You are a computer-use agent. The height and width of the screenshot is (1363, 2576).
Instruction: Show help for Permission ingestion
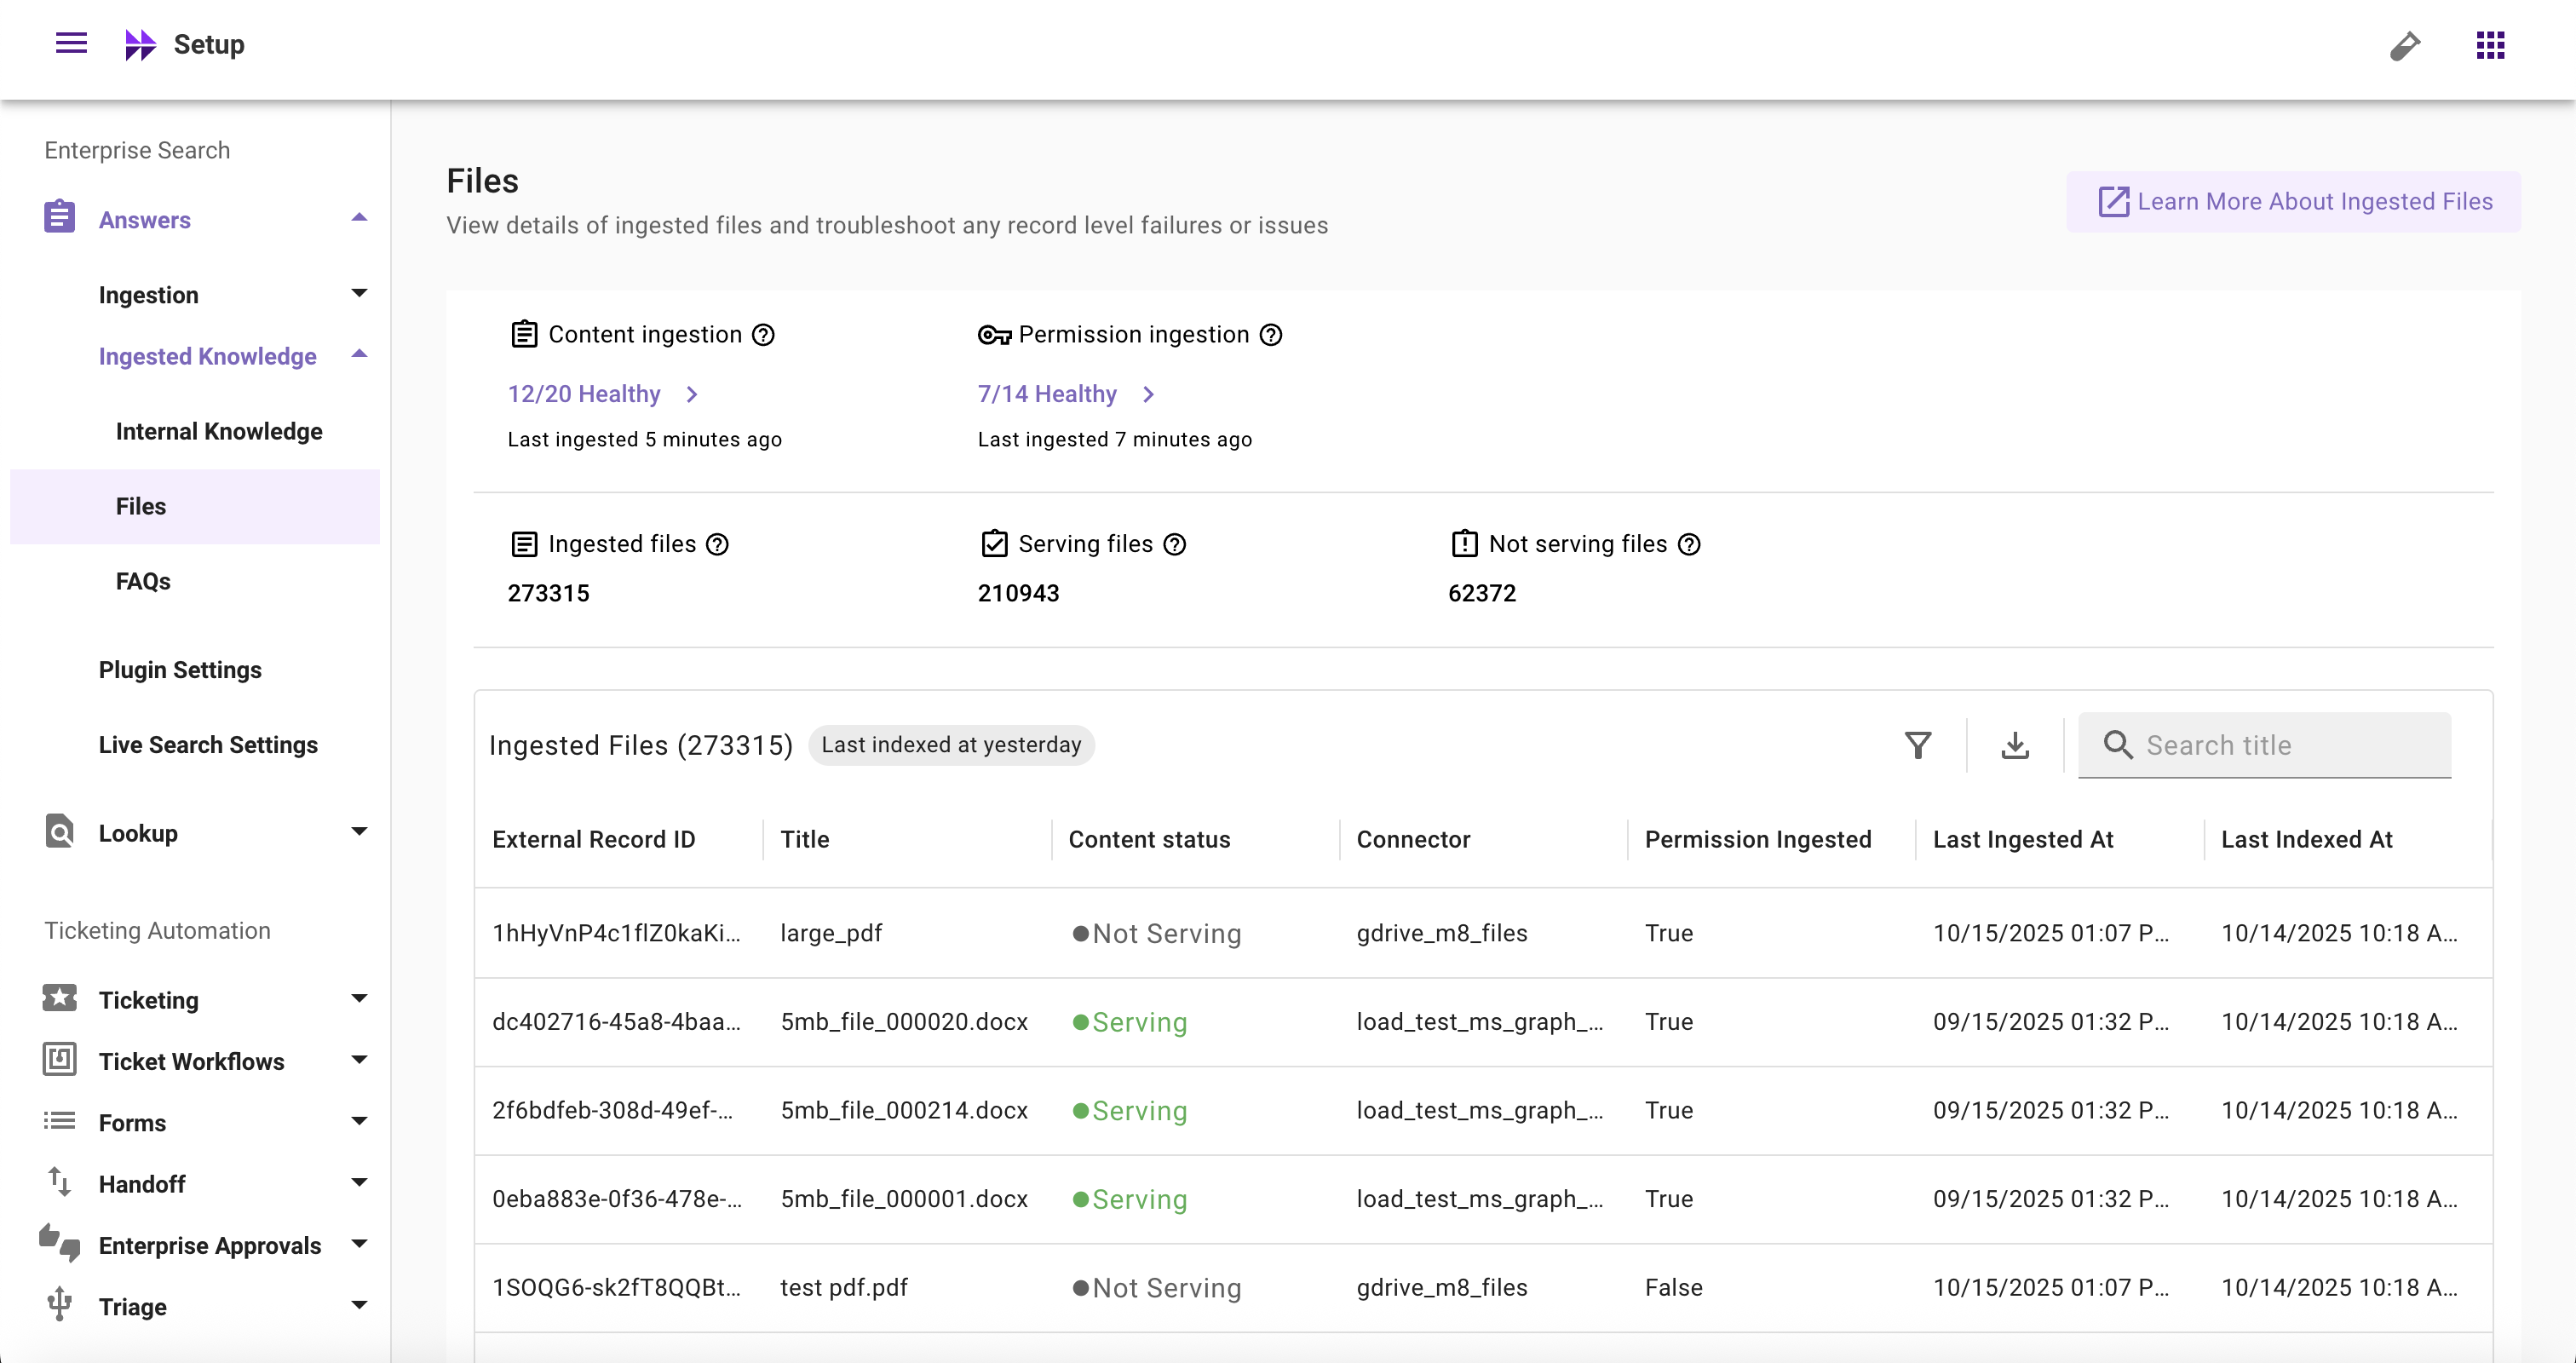click(x=1270, y=335)
